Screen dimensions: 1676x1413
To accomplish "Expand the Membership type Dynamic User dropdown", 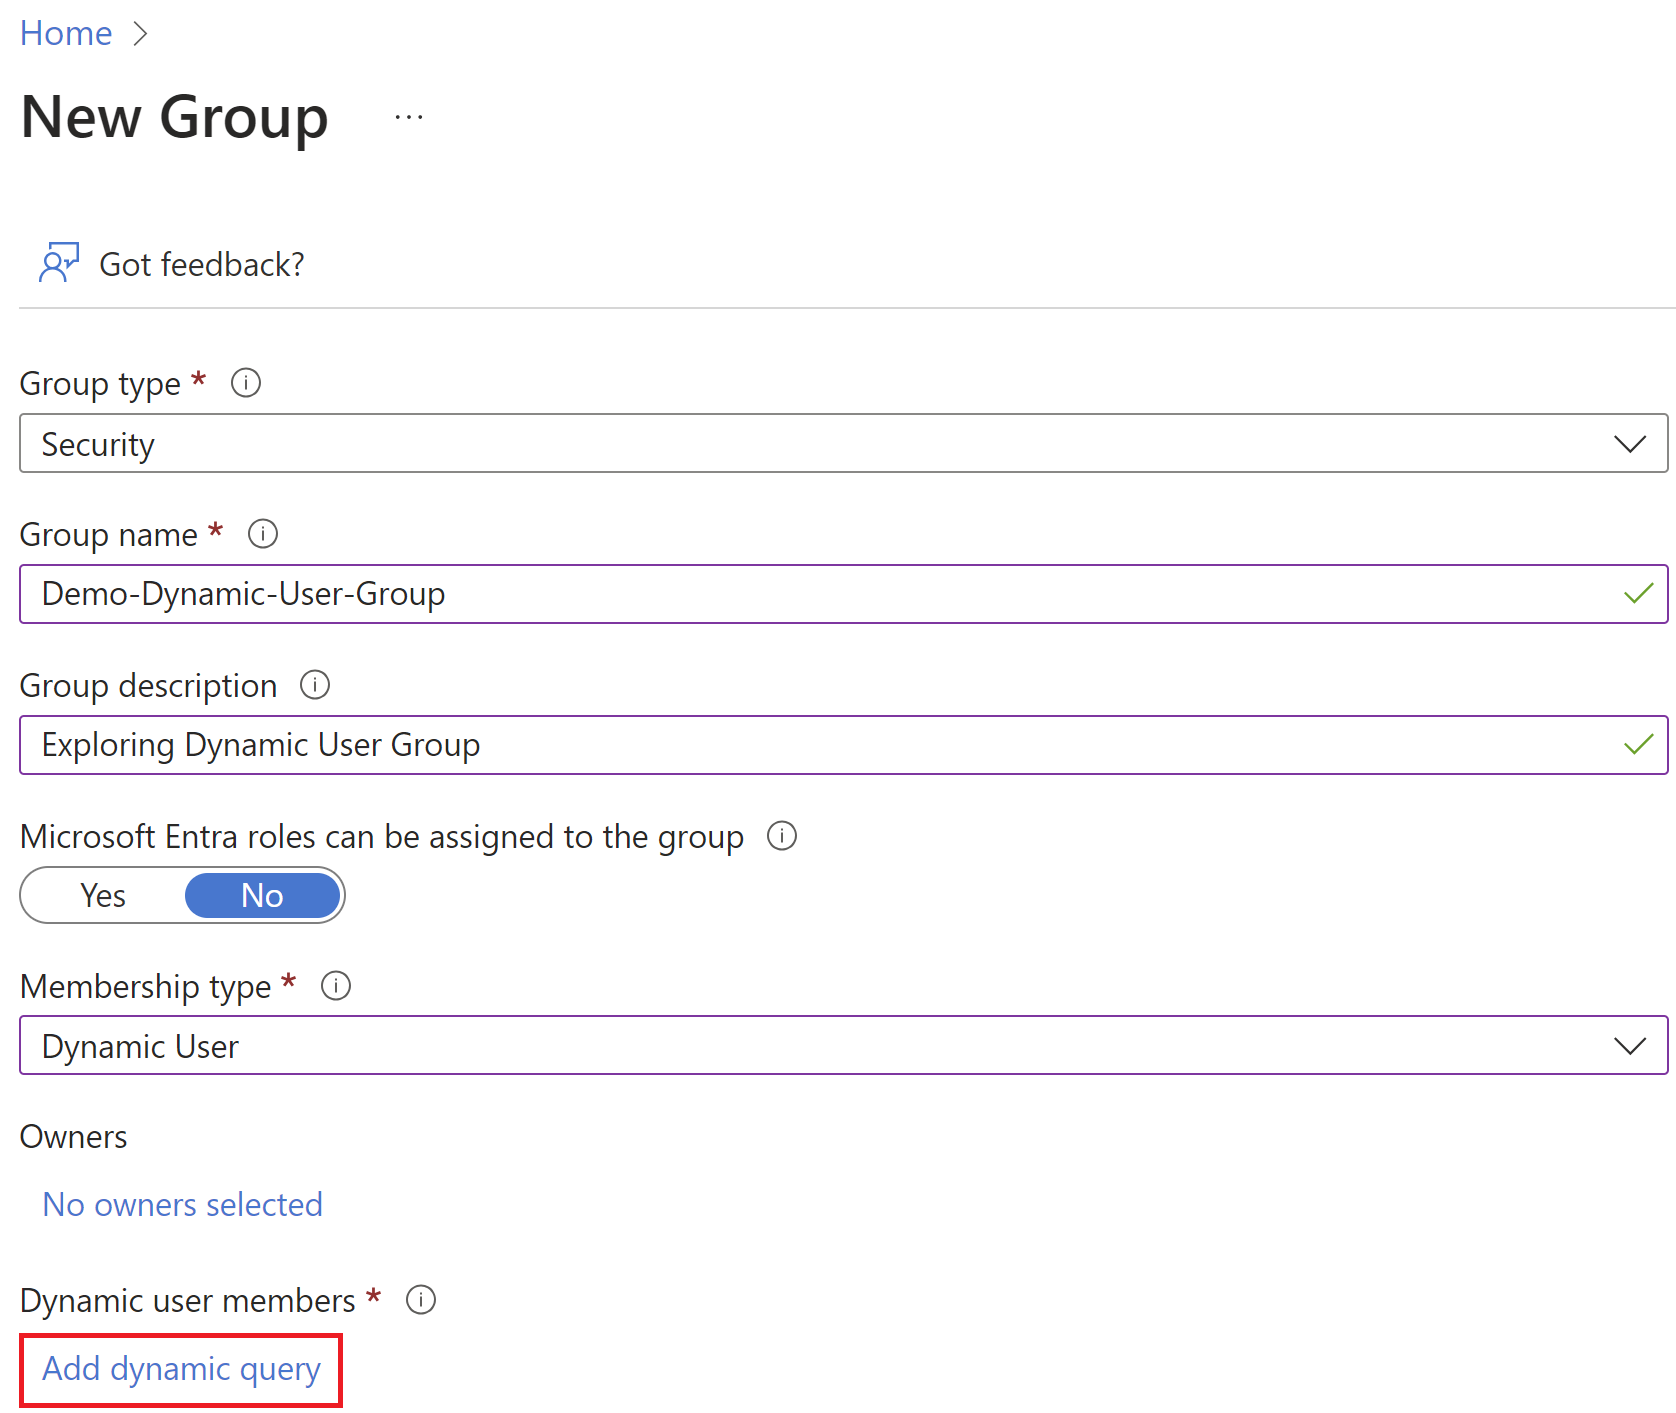I will (800, 1046).
